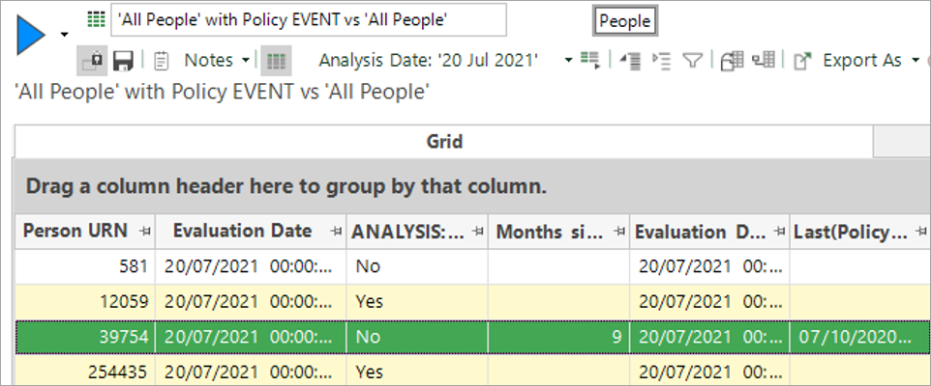Select the Grid tab
Screen dimensions: 931x386
(x=444, y=142)
